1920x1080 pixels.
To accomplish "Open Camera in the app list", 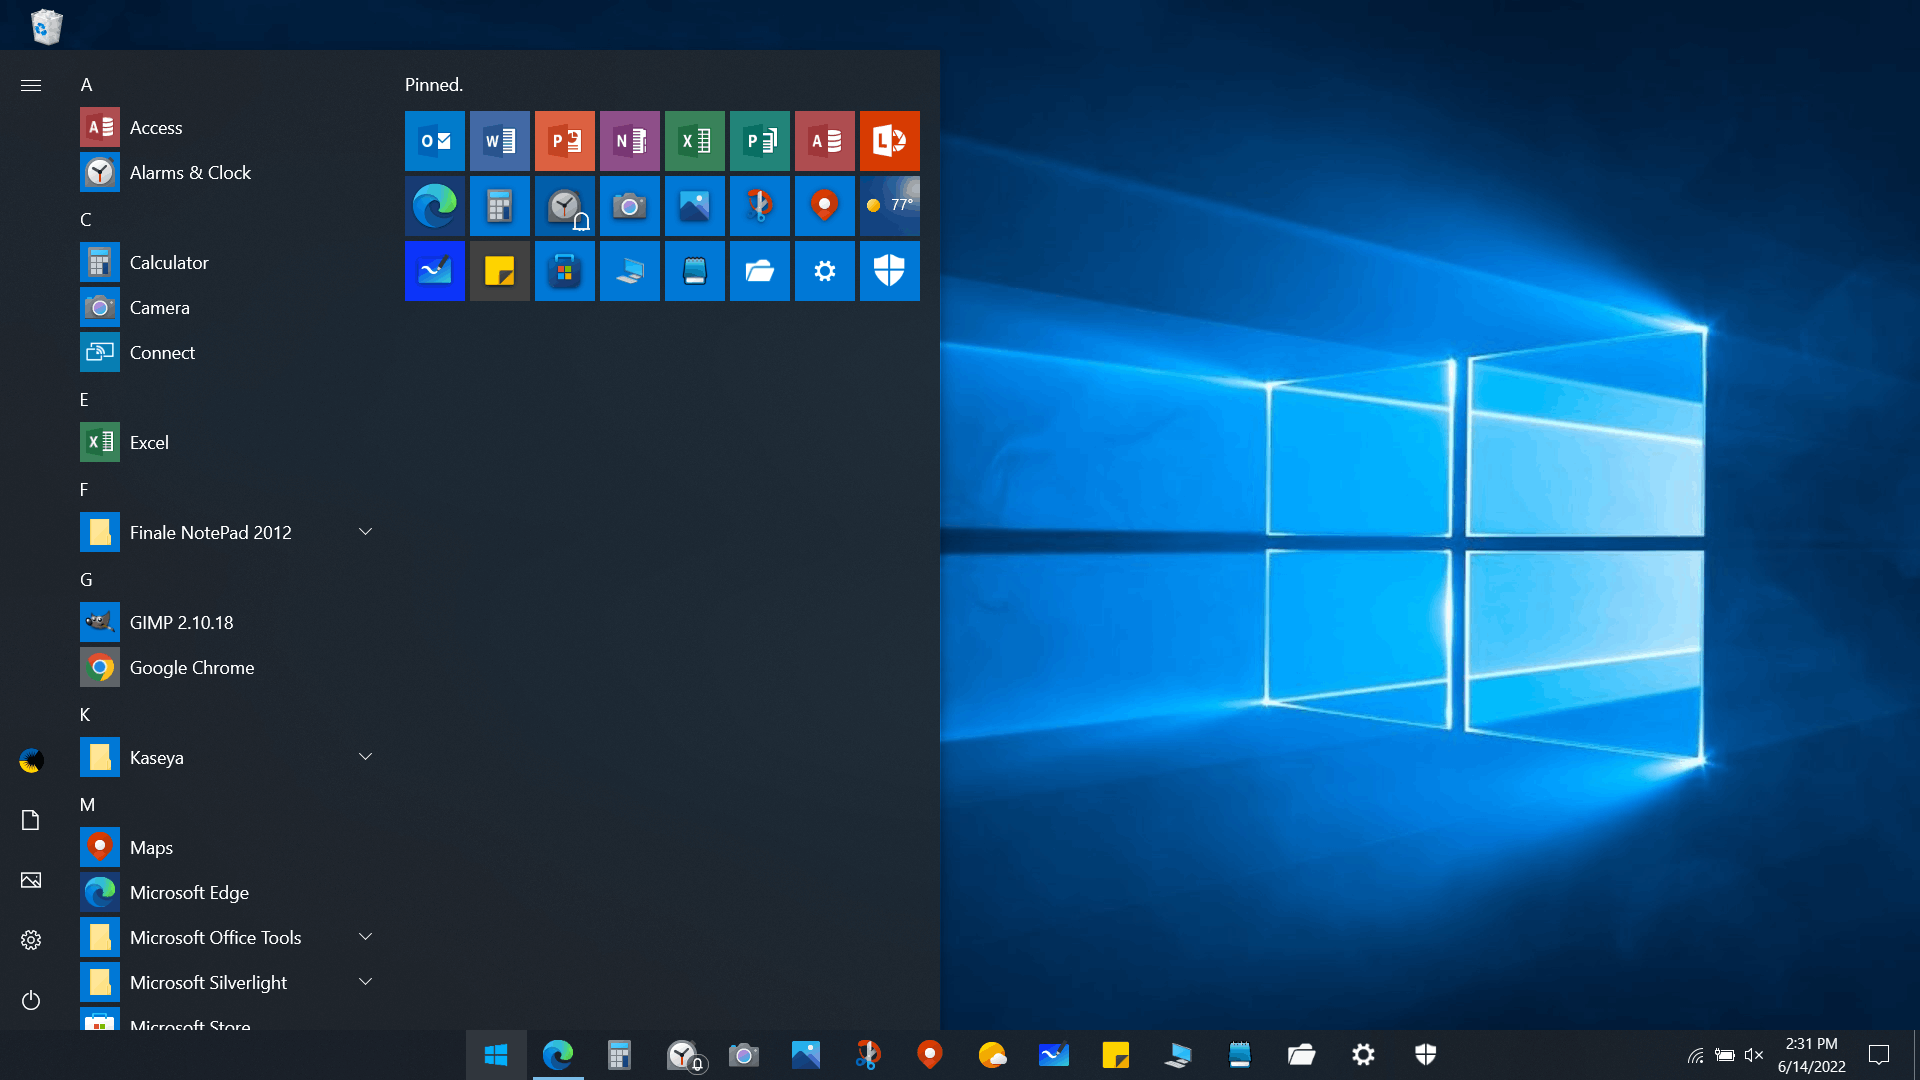I will click(230, 308).
